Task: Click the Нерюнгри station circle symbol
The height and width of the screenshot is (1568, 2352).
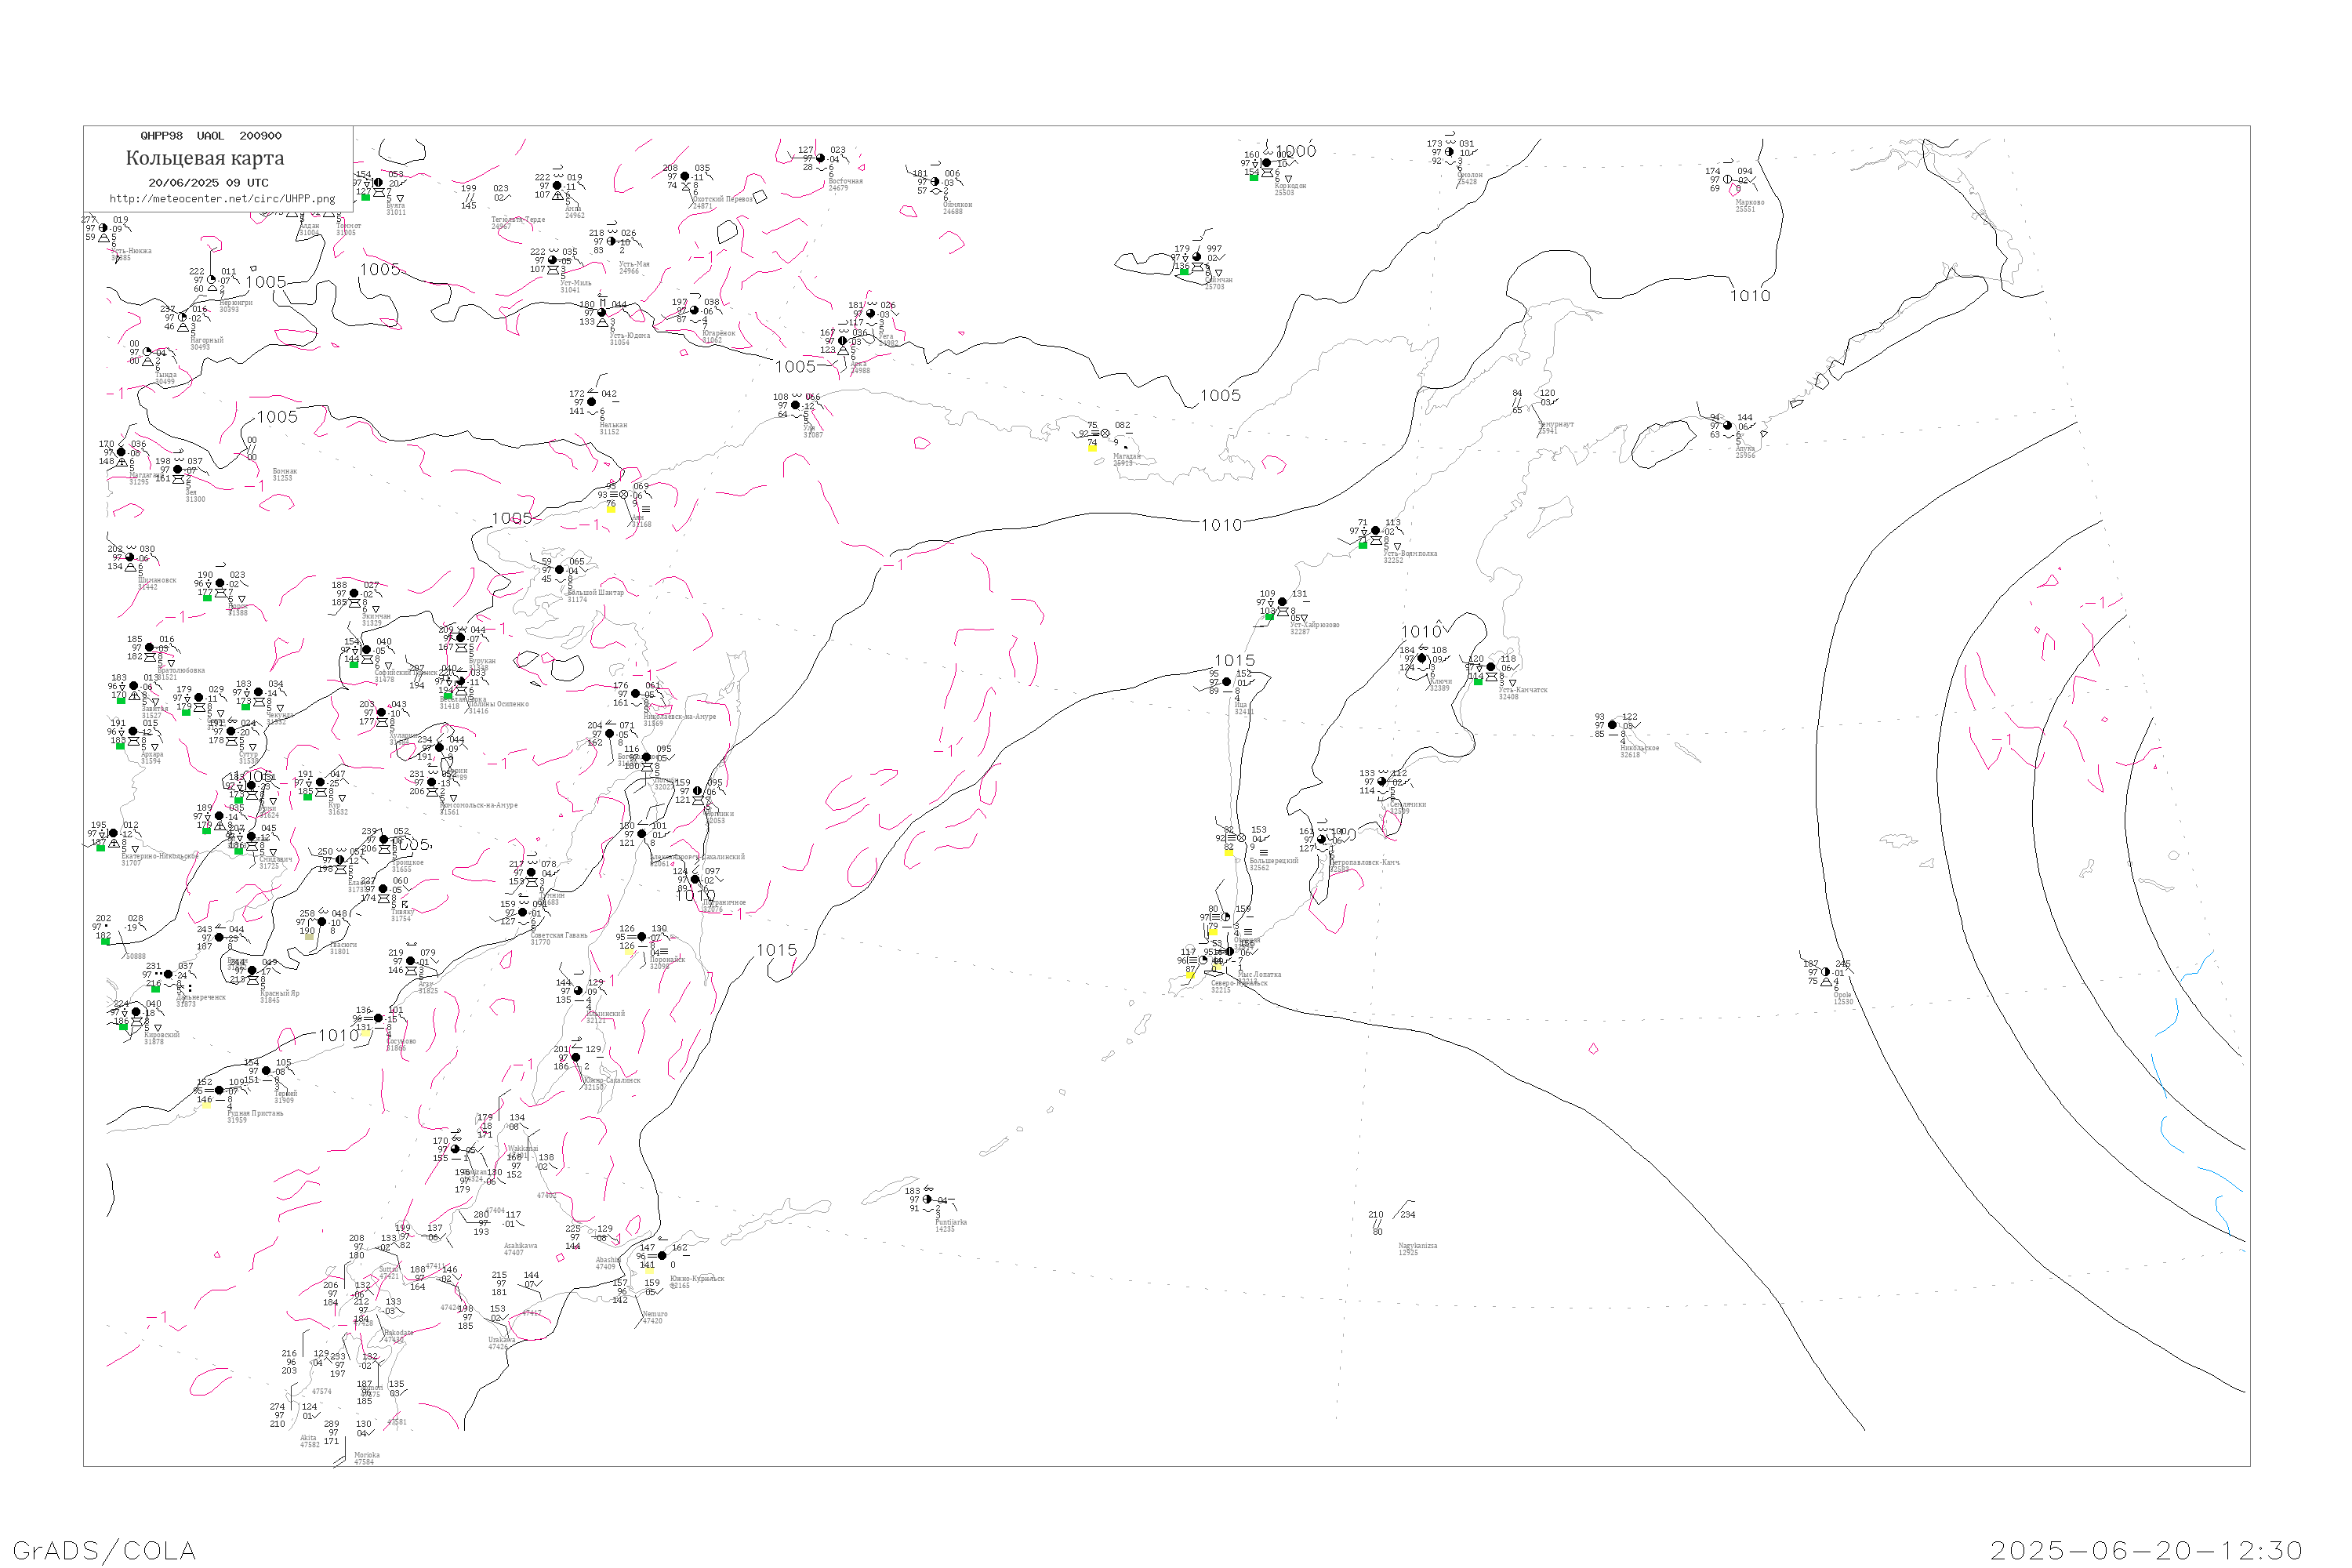Action: pyautogui.click(x=211, y=280)
